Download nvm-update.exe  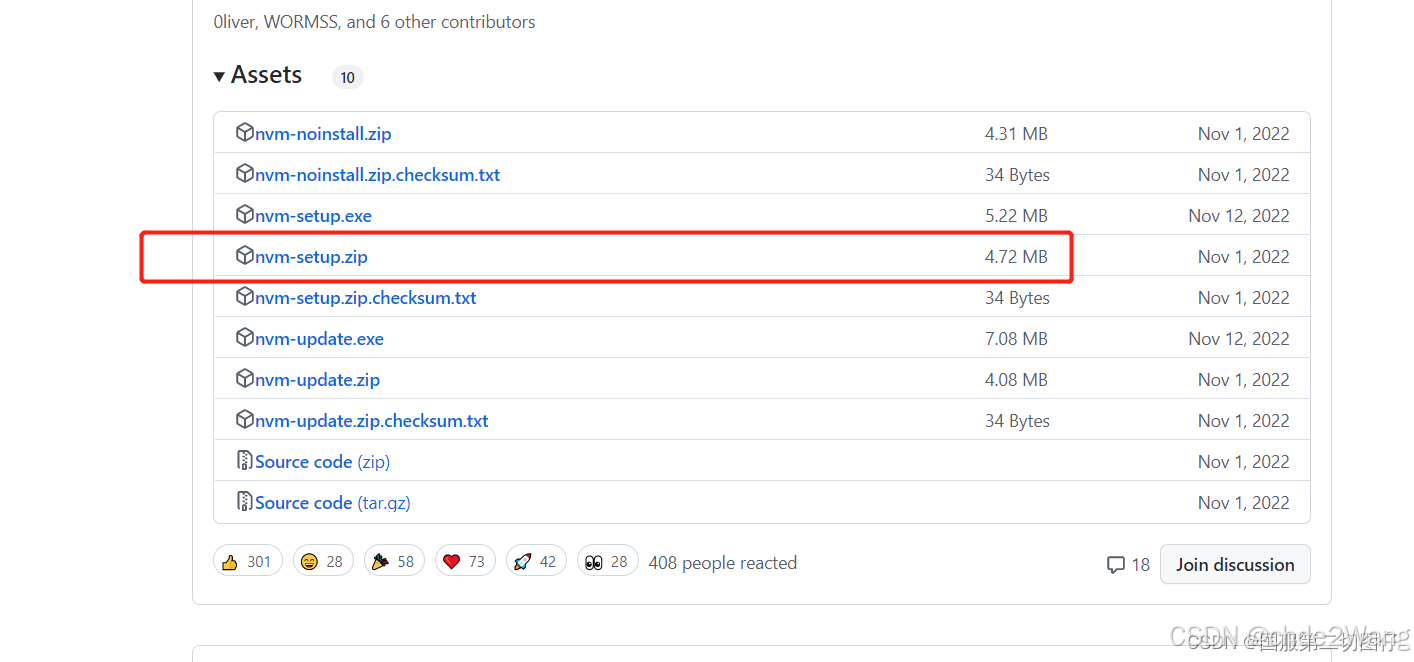[x=319, y=339]
